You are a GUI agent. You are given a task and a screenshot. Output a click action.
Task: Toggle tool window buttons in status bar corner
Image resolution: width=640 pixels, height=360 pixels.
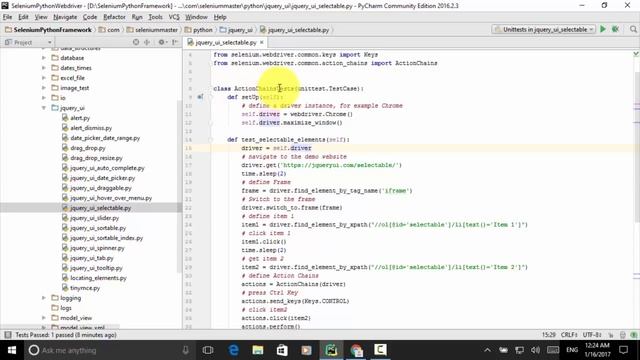[x=7, y=335]
